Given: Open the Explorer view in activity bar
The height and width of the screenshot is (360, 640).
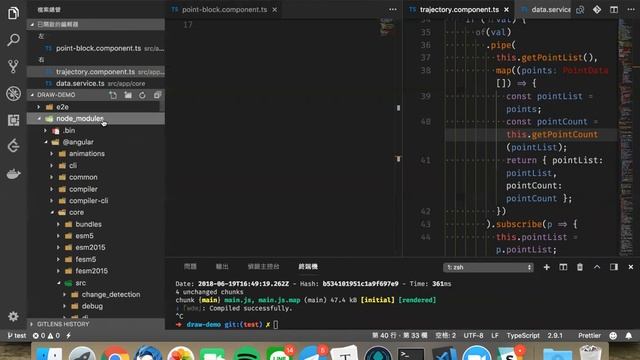Looking at the screenshot, I should pos(13,13).
